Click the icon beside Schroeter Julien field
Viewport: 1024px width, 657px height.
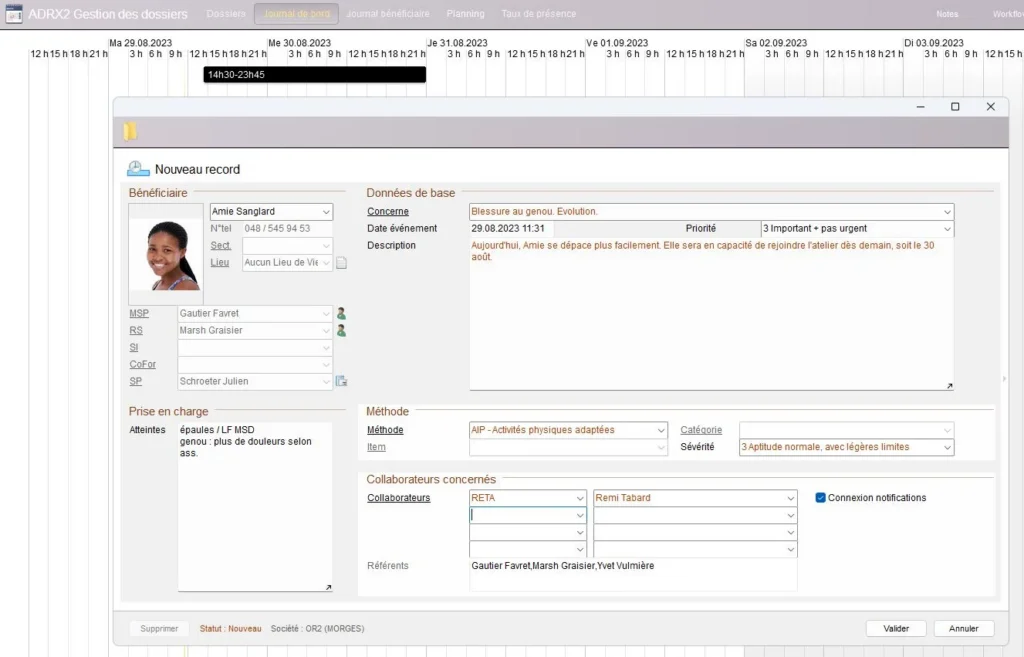click(x=341, y=381)
